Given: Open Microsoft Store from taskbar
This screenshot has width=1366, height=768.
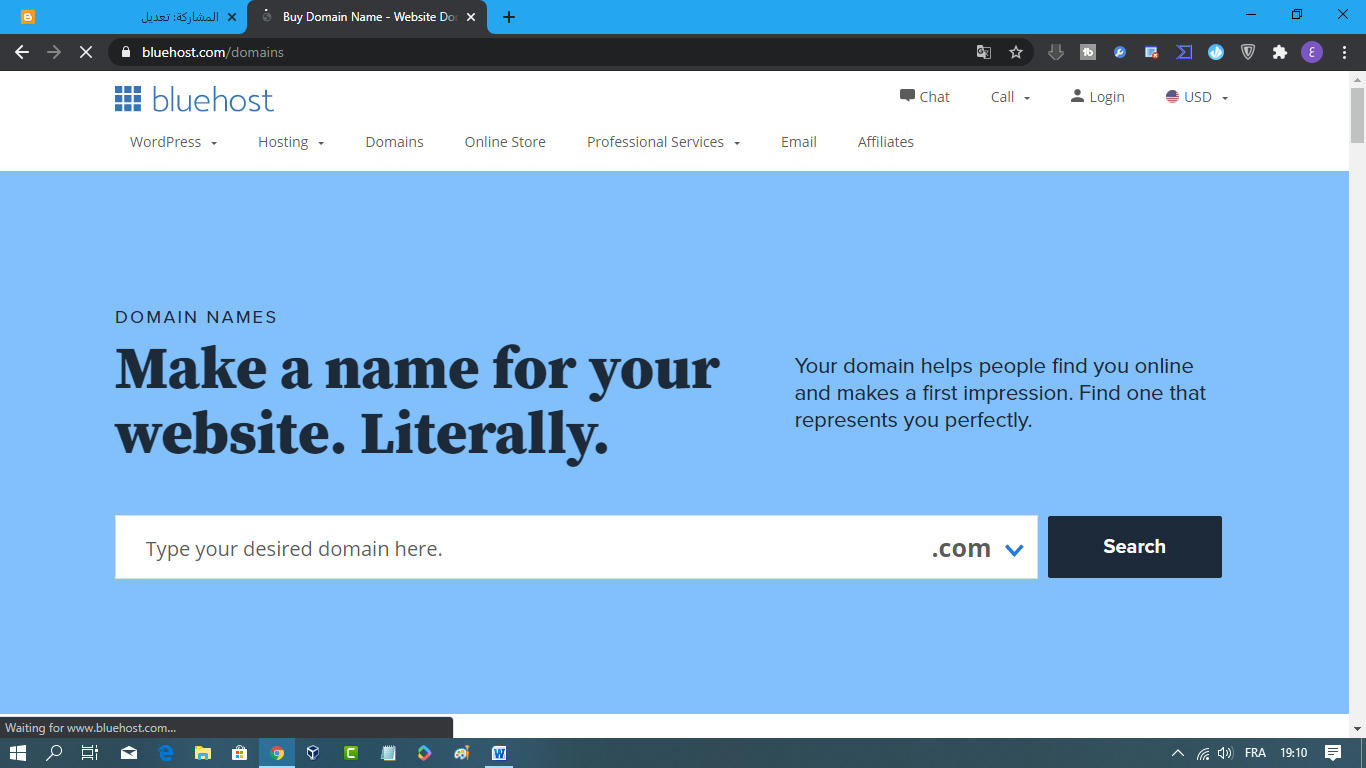Looking at the screenshot, I should 240,753.
